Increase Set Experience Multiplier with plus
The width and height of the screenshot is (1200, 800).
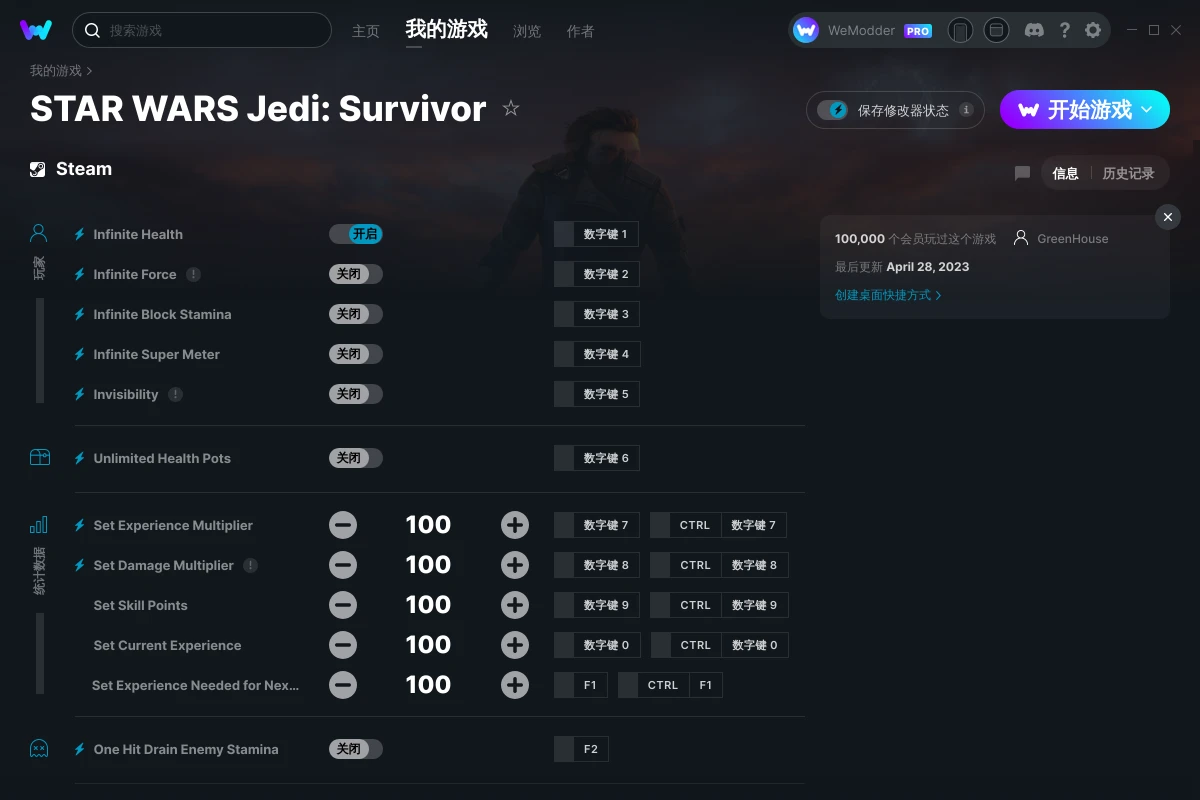pos(515,525)
